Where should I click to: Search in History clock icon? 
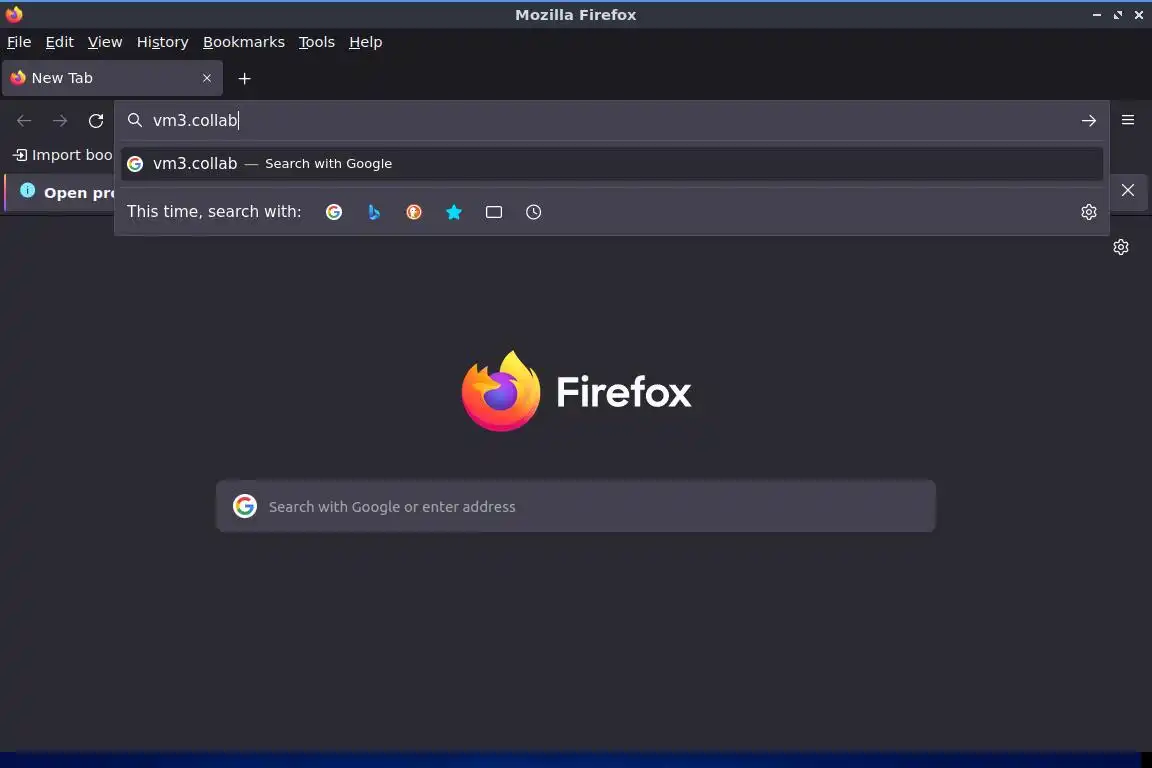(533, 212)
